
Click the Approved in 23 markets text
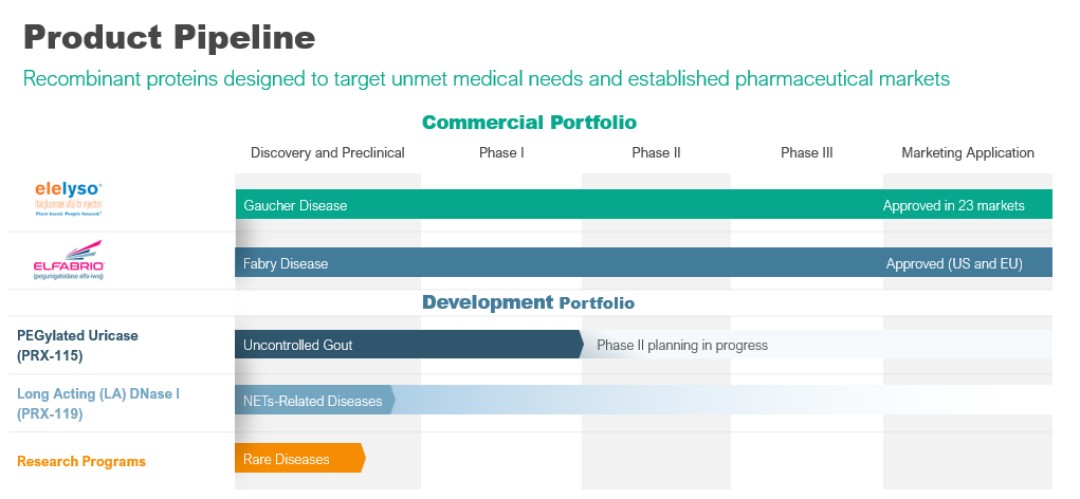pos(953,206)
